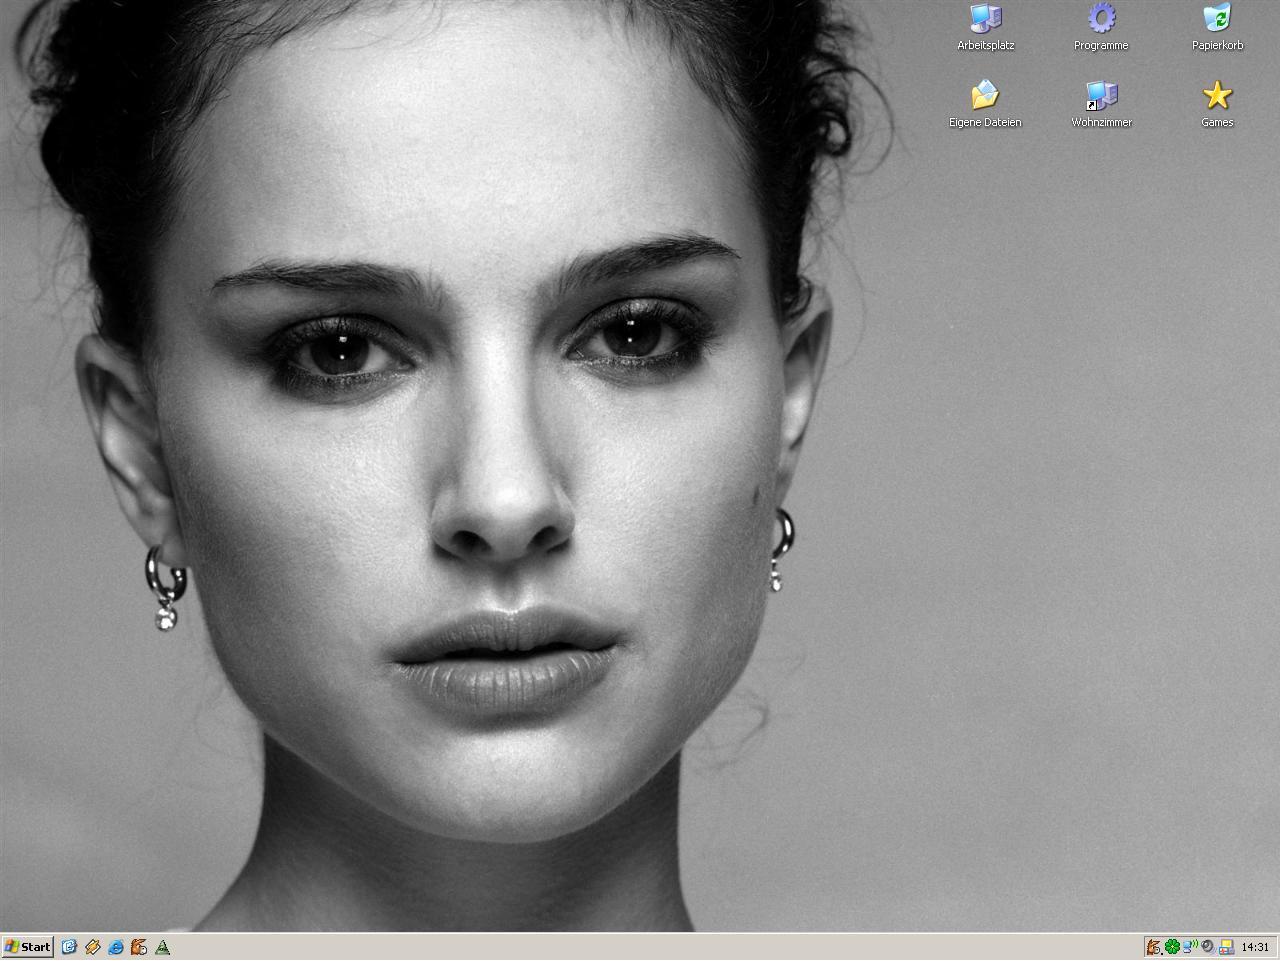Click the yellow display tray icon

(x=1226, y=947)
